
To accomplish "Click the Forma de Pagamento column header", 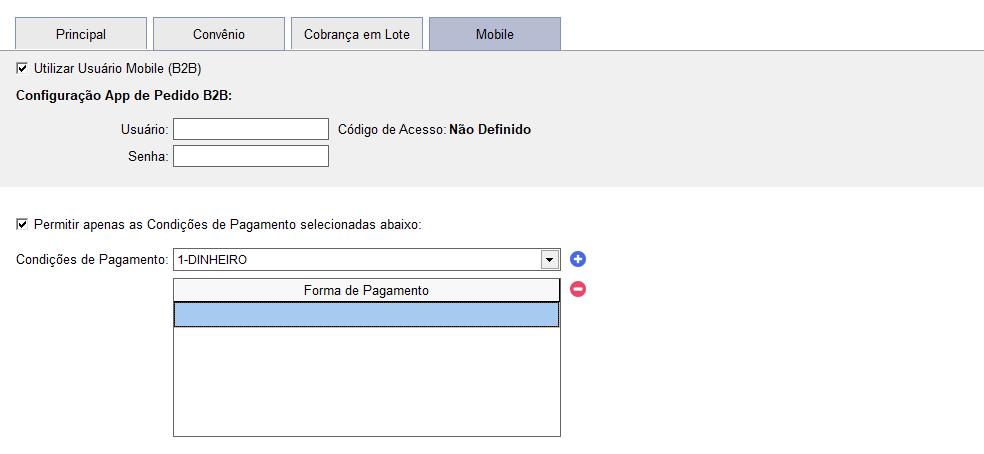I will point(366,290).
